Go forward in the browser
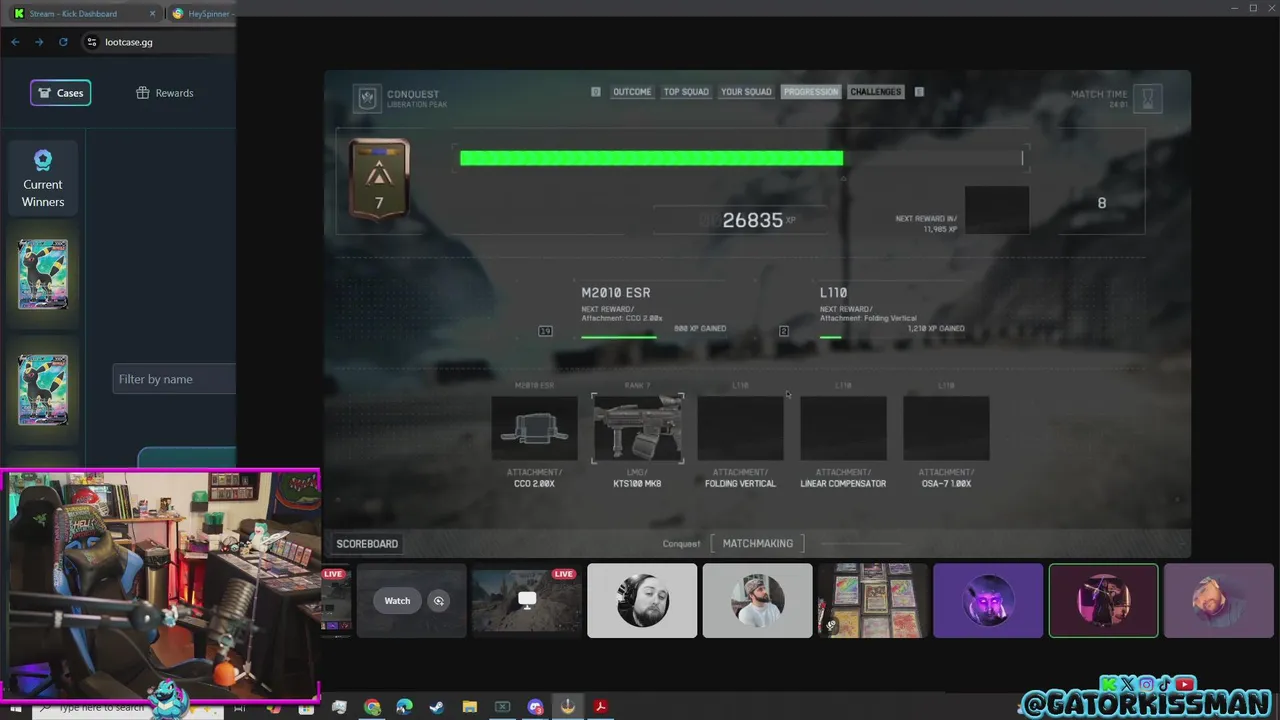This screenshot has height=720, width=1280. click(39, 42)
